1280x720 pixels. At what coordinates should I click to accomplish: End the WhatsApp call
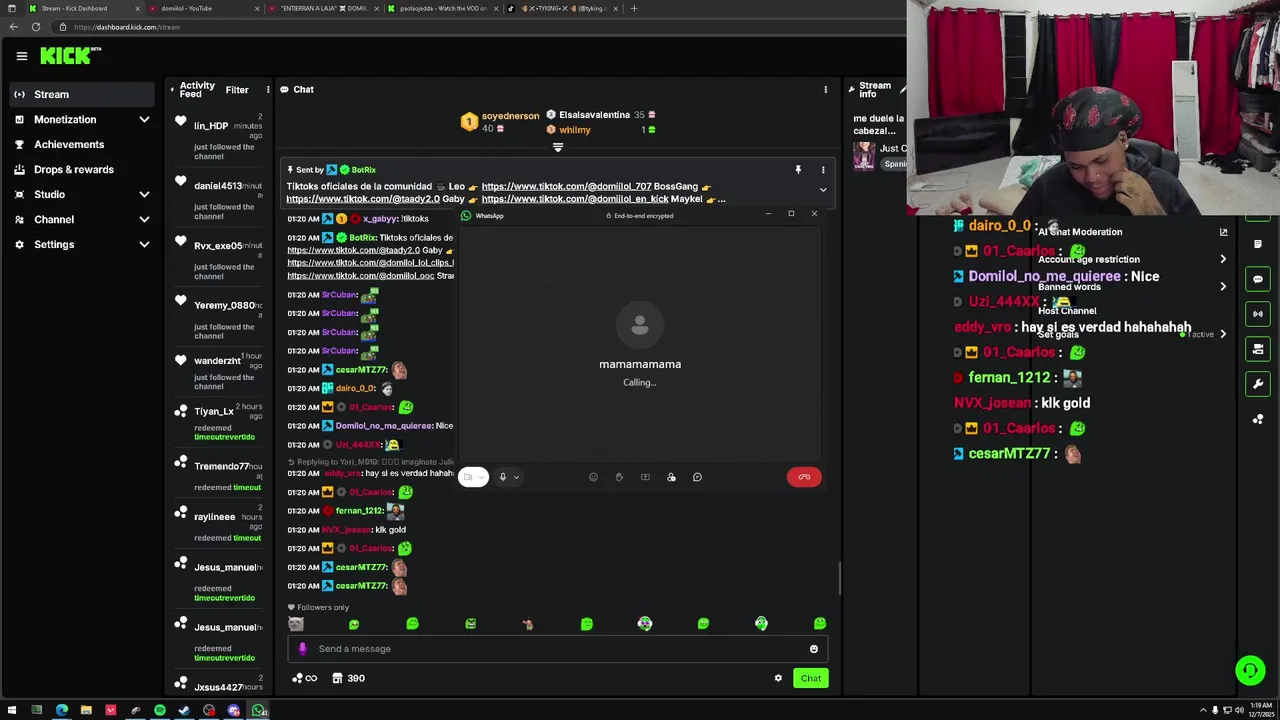coord(804,477)
